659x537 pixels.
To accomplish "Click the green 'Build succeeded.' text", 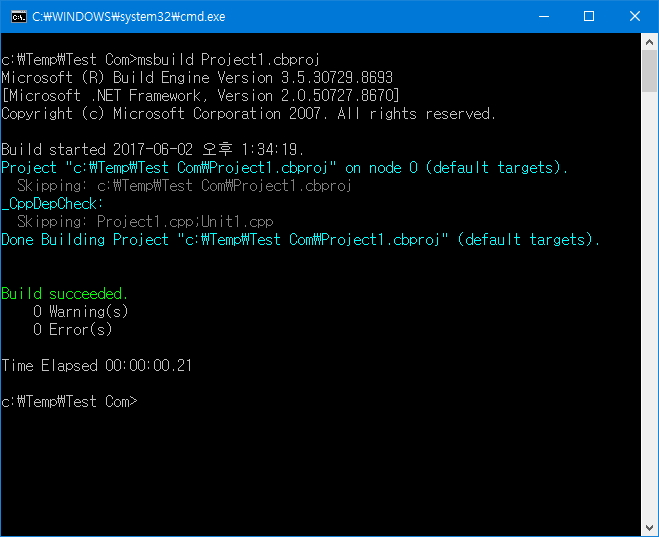I will (x=64, y=294).
